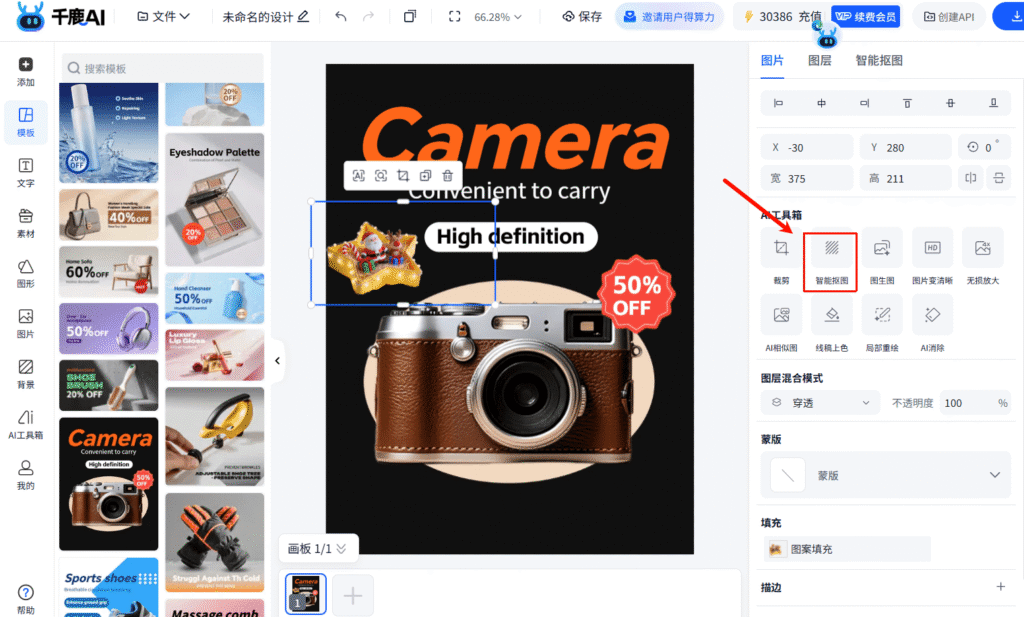Viewport: 1024px width, 617px height.
Task: Open 文字 text panel in left sidebar
Action: (x=26, y=172)
